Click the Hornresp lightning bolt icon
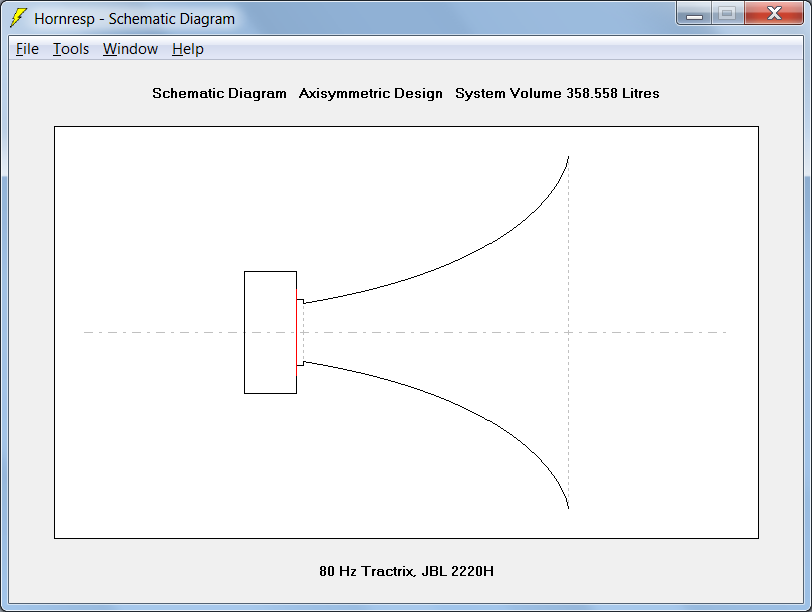 pyautogui.click(x=18, y=18)
